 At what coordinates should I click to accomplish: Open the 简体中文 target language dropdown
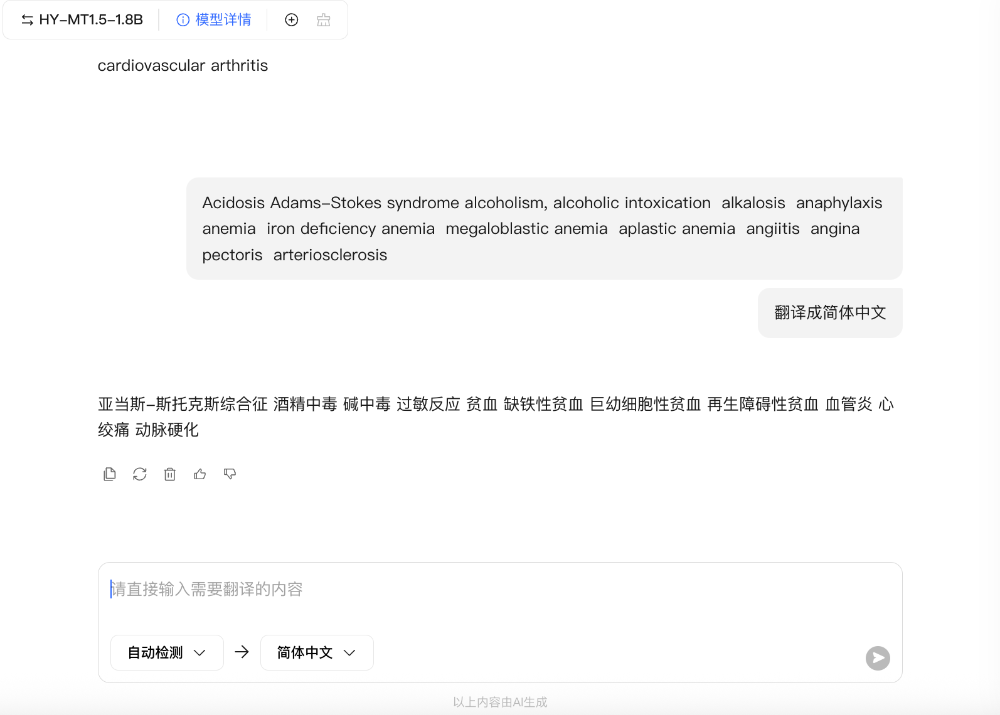click(316, 652)
